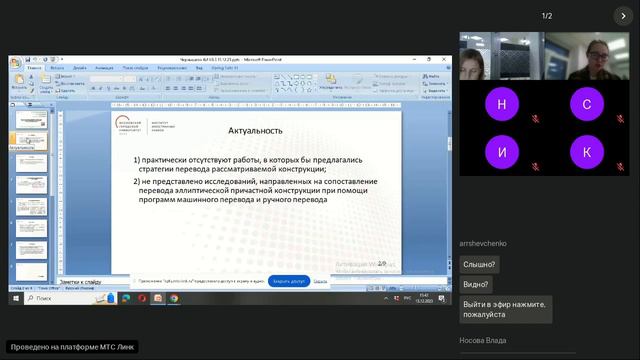Copy the selection with the copy icon

tap(31, 84)
